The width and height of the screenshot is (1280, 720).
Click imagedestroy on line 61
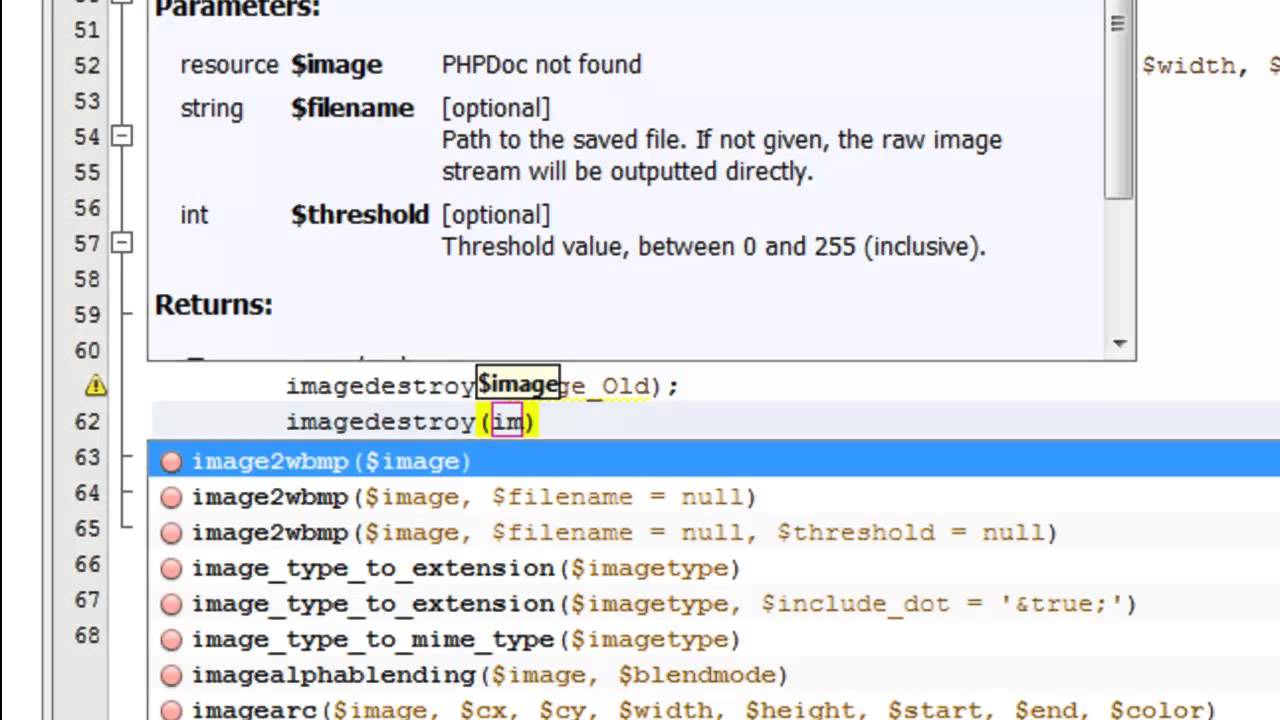(380, 386)
